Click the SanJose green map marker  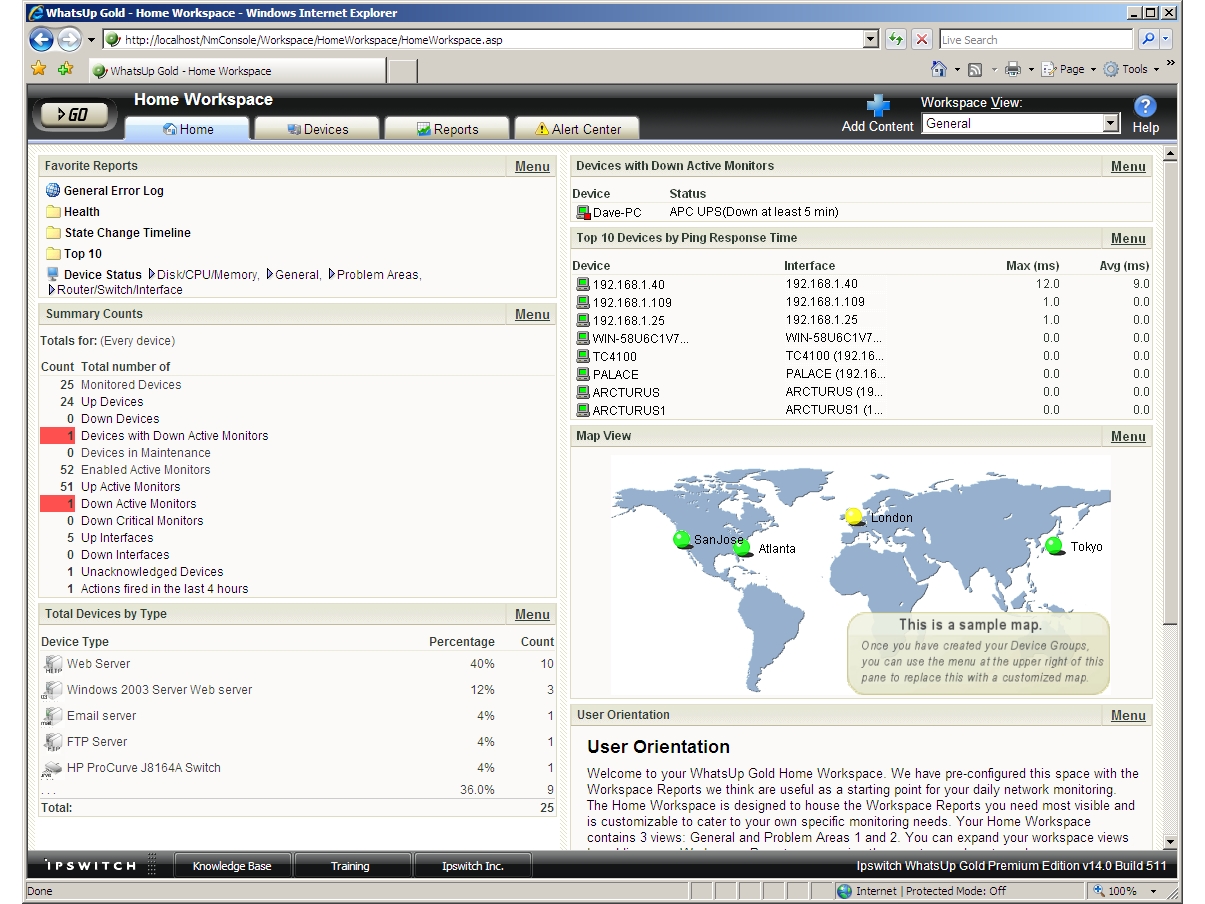[x=682, y=540]
